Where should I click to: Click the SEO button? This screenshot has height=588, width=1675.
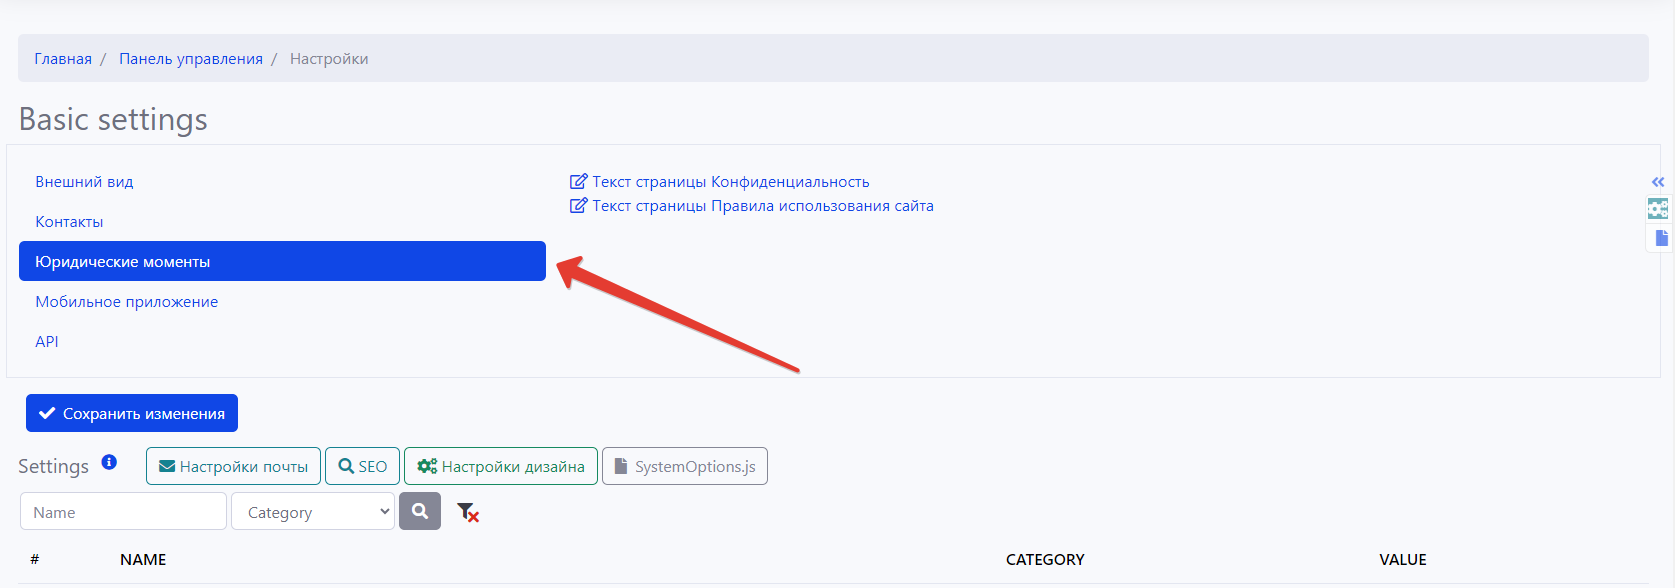point(362,466)
